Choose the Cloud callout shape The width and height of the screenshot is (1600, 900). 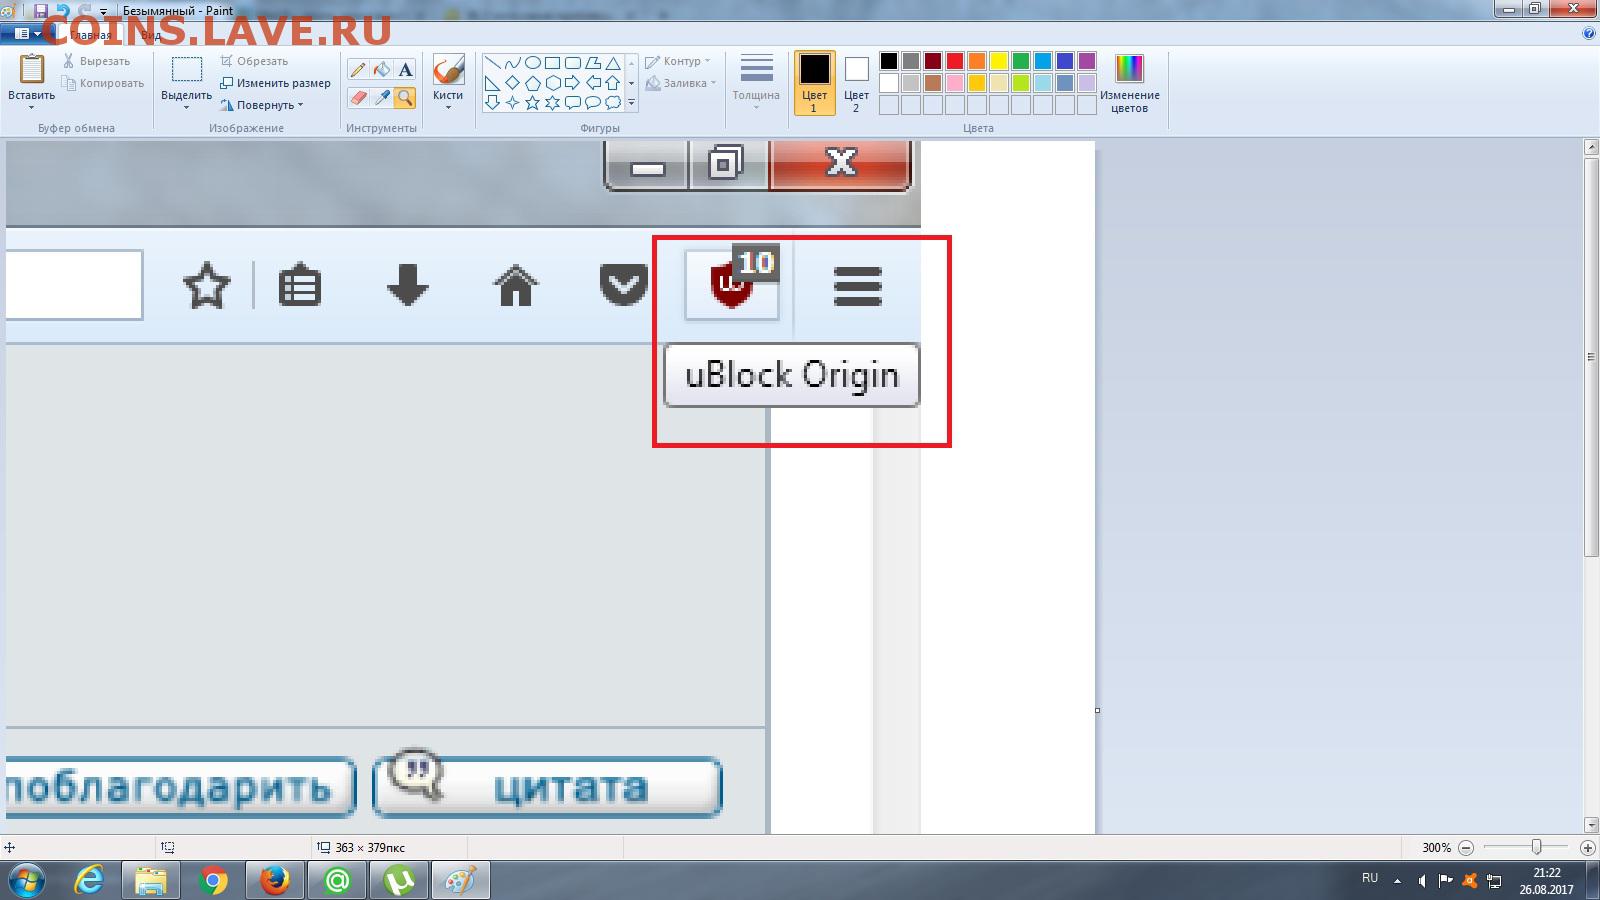tap(612, 102)
